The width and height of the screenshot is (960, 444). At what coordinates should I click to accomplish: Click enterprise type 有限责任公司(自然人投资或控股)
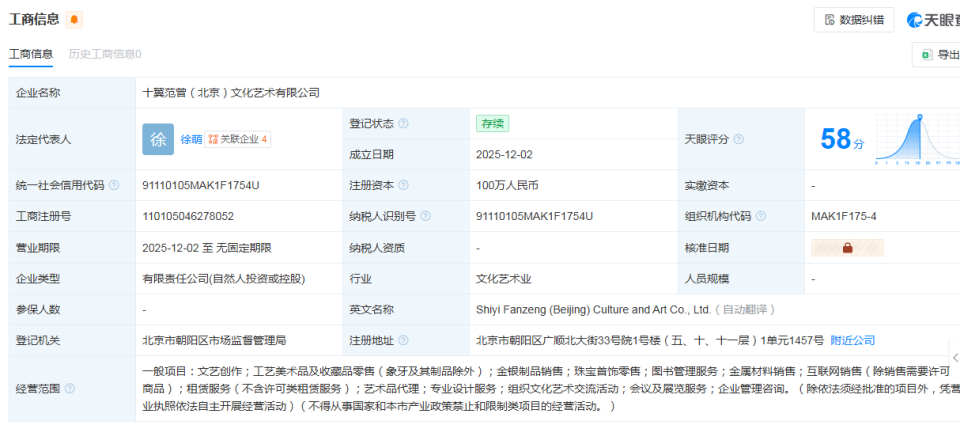coord(223,279)
